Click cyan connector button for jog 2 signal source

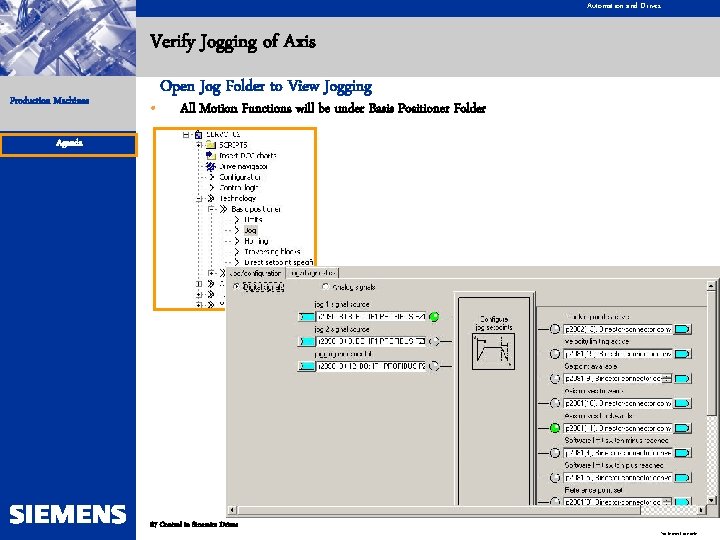tap(306, 341)
